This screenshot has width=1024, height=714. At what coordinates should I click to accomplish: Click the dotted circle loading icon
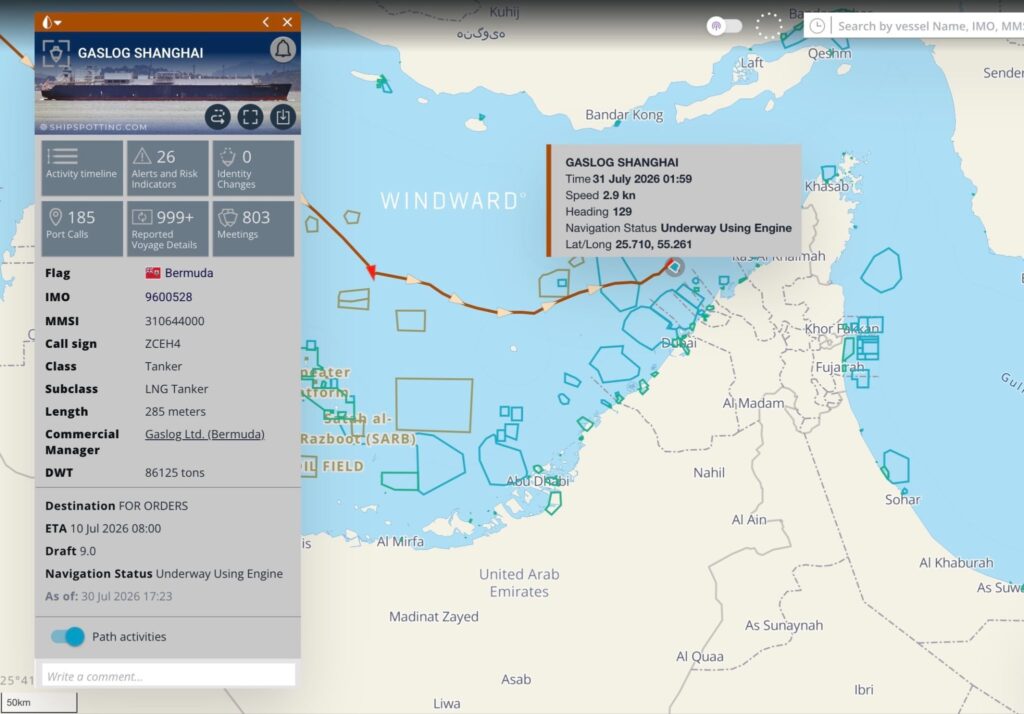(769, 26)
